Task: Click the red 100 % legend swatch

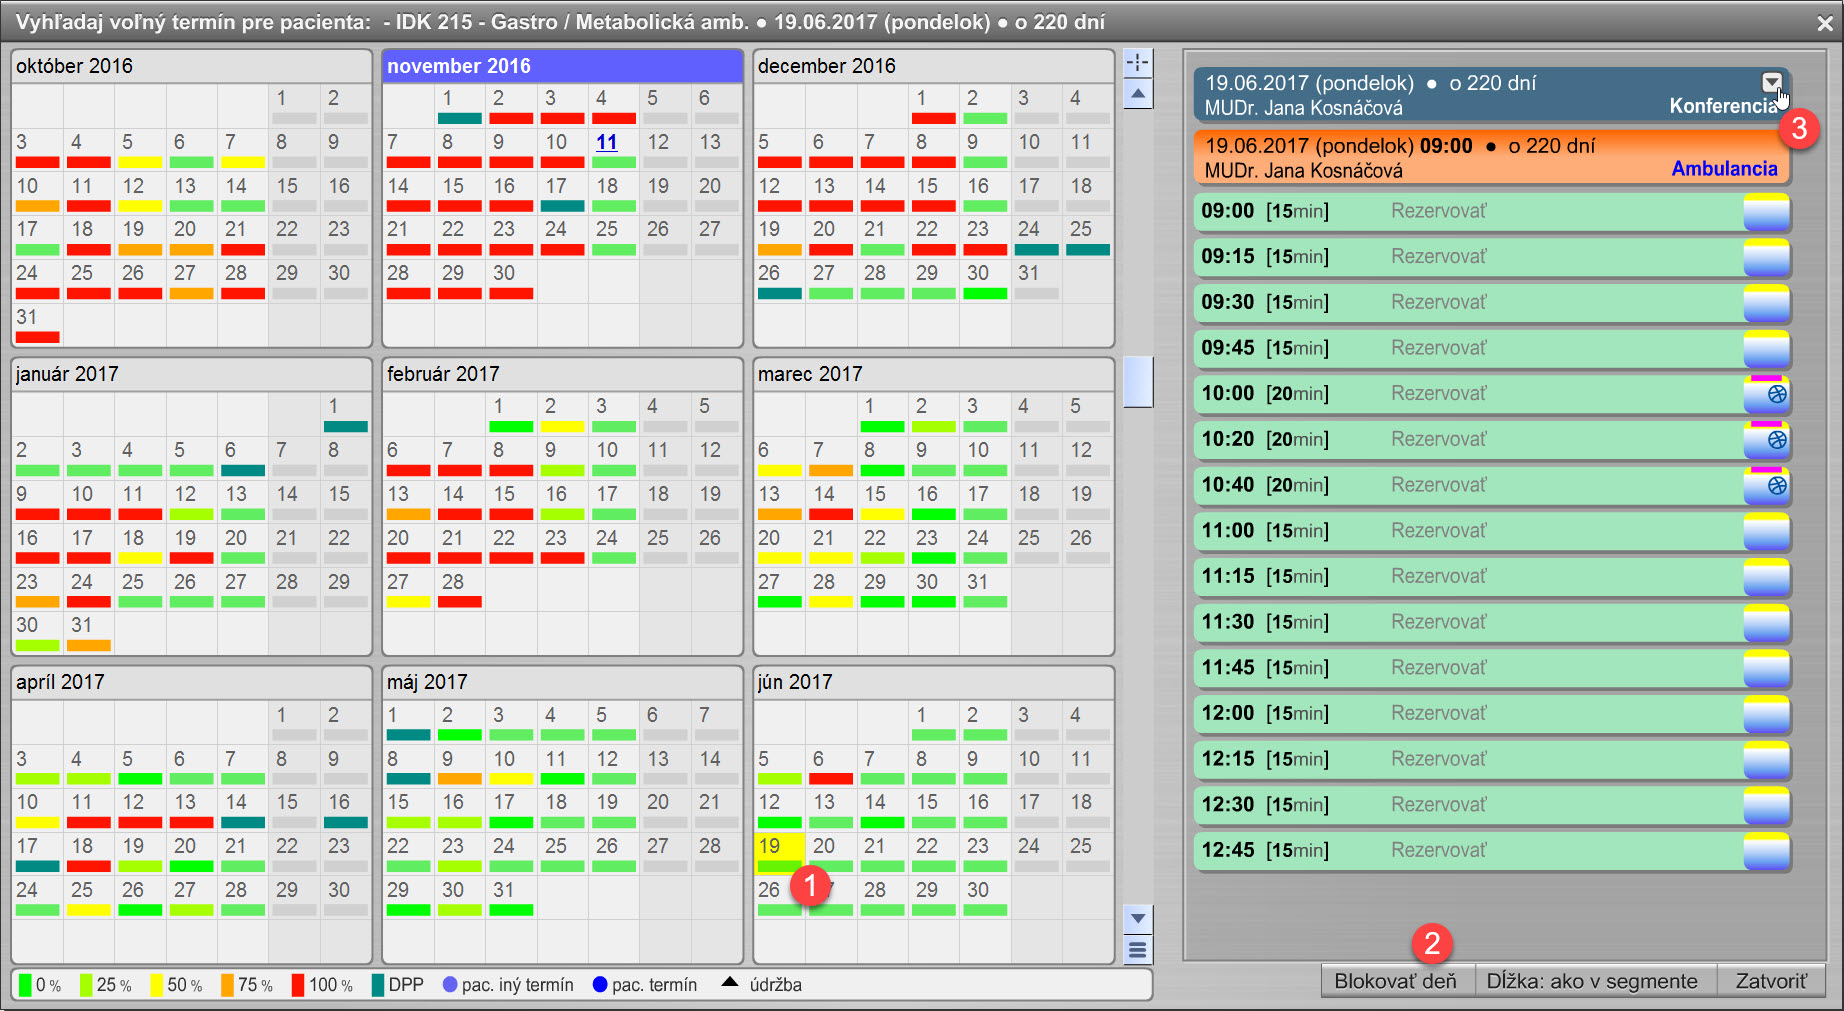Action: (x=298, y=985)
